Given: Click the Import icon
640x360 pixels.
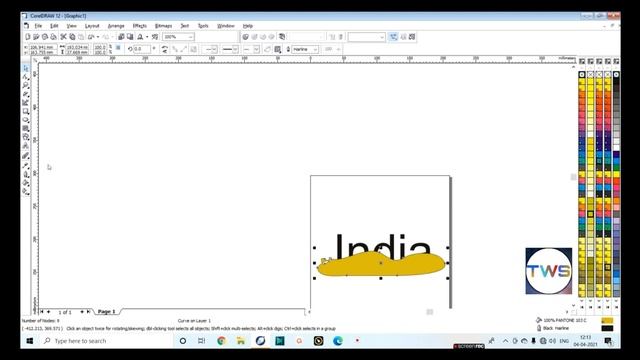Looking at the screenshot, I should (121, 37).
